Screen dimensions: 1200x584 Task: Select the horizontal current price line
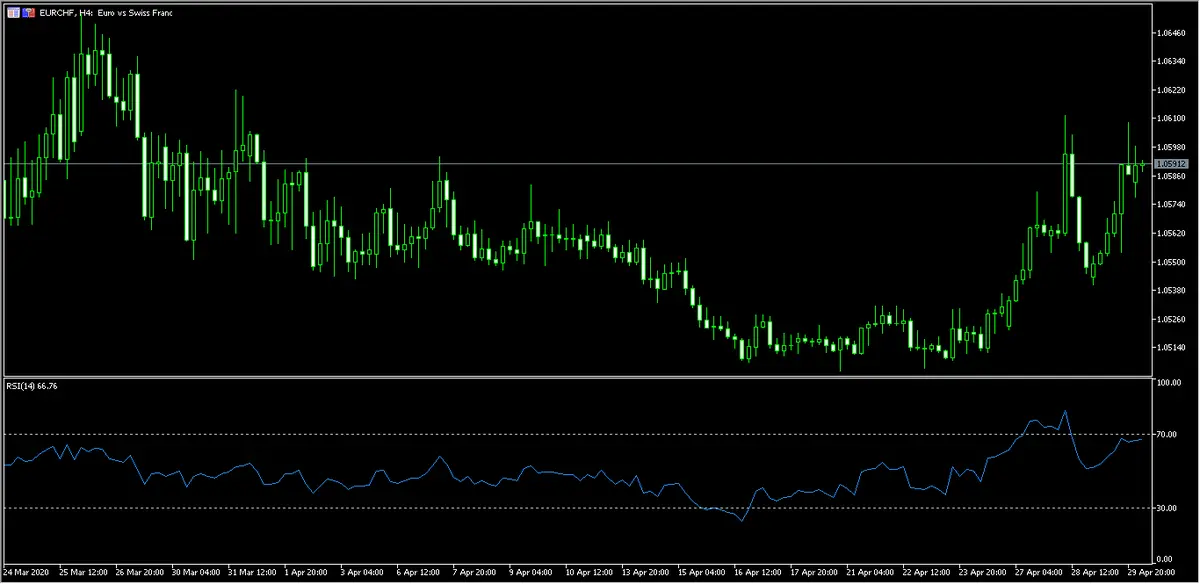600,163
